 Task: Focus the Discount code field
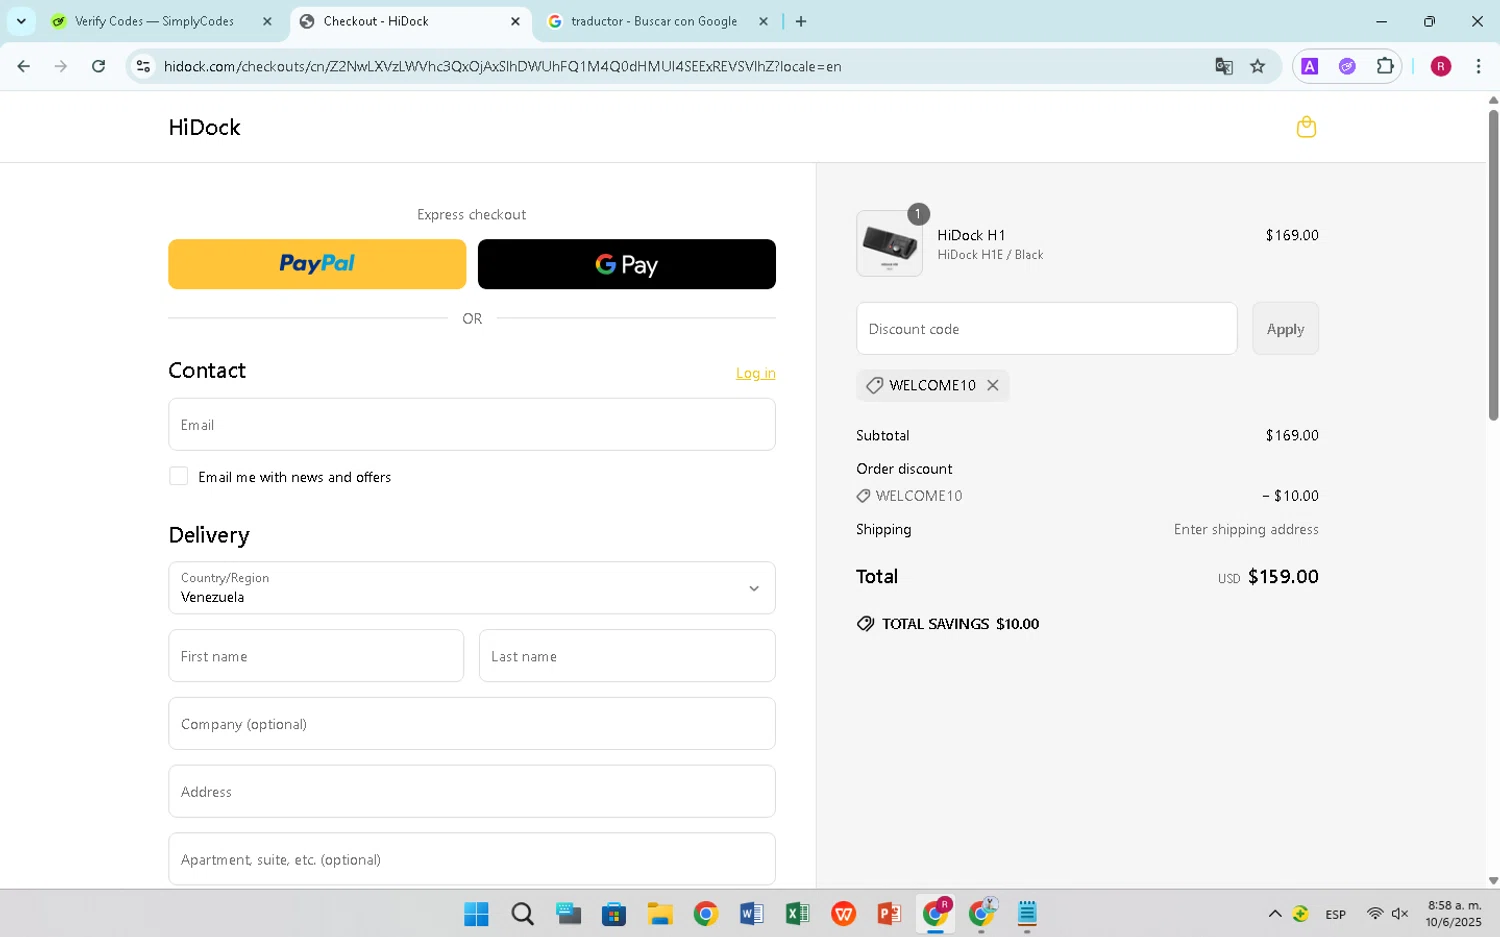click(1047, 328)
